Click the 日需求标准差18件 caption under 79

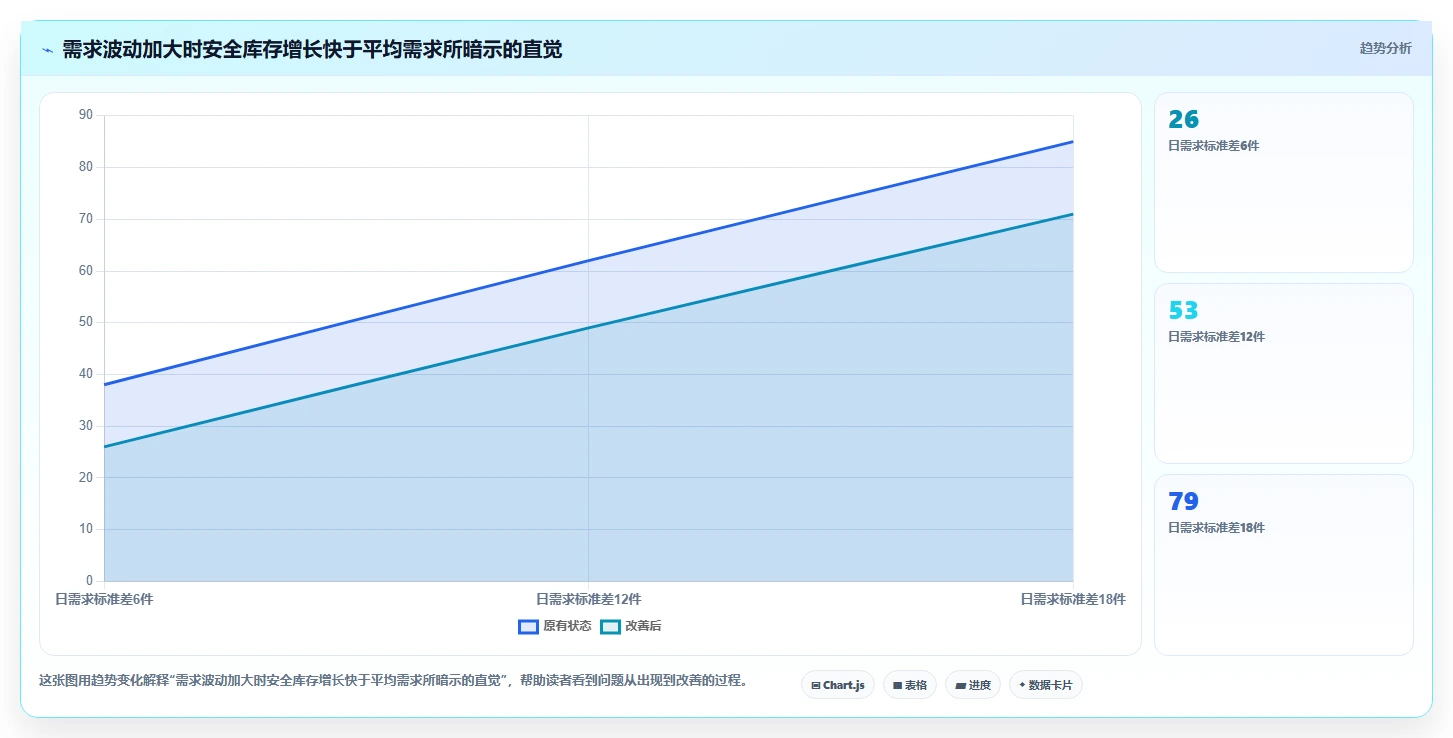[1216, 528]
